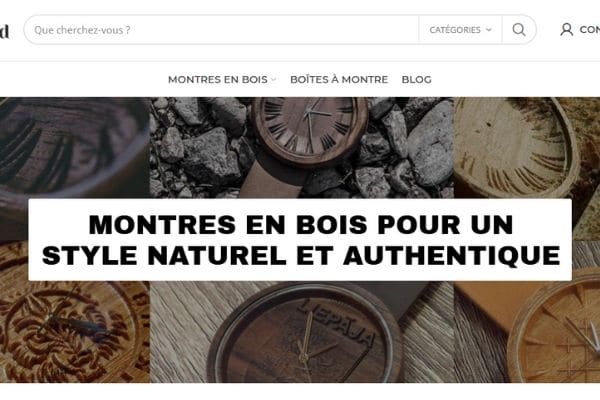The image size is (600, 400).
Task: Click the dark purple-toned watch image top left
Action: (75, 147)
